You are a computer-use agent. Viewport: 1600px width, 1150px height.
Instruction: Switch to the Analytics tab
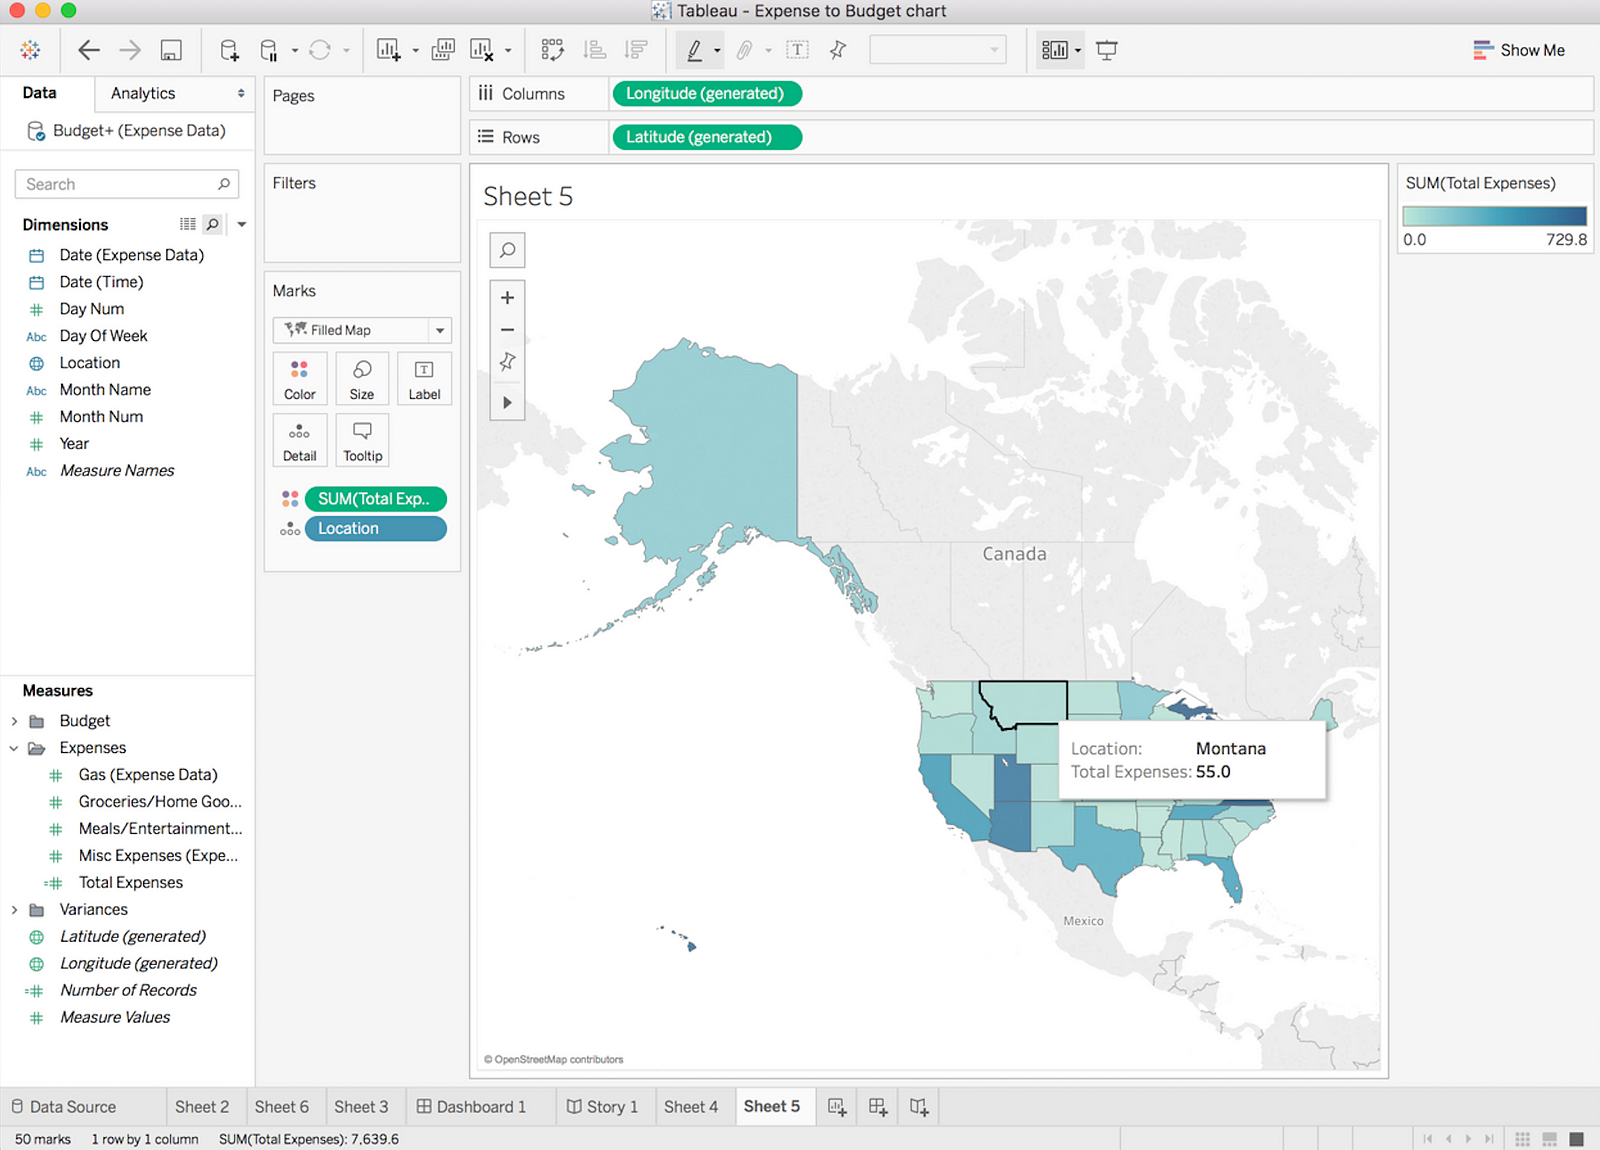143,93
